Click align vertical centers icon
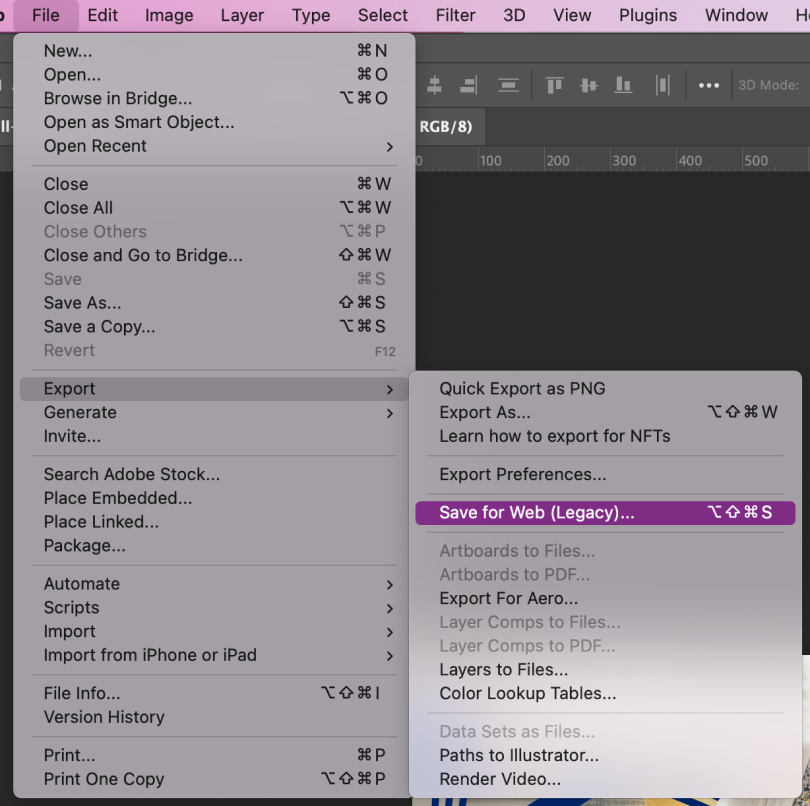Image resolution: width=810 pixels, height=806 pixels. (588, 85)
